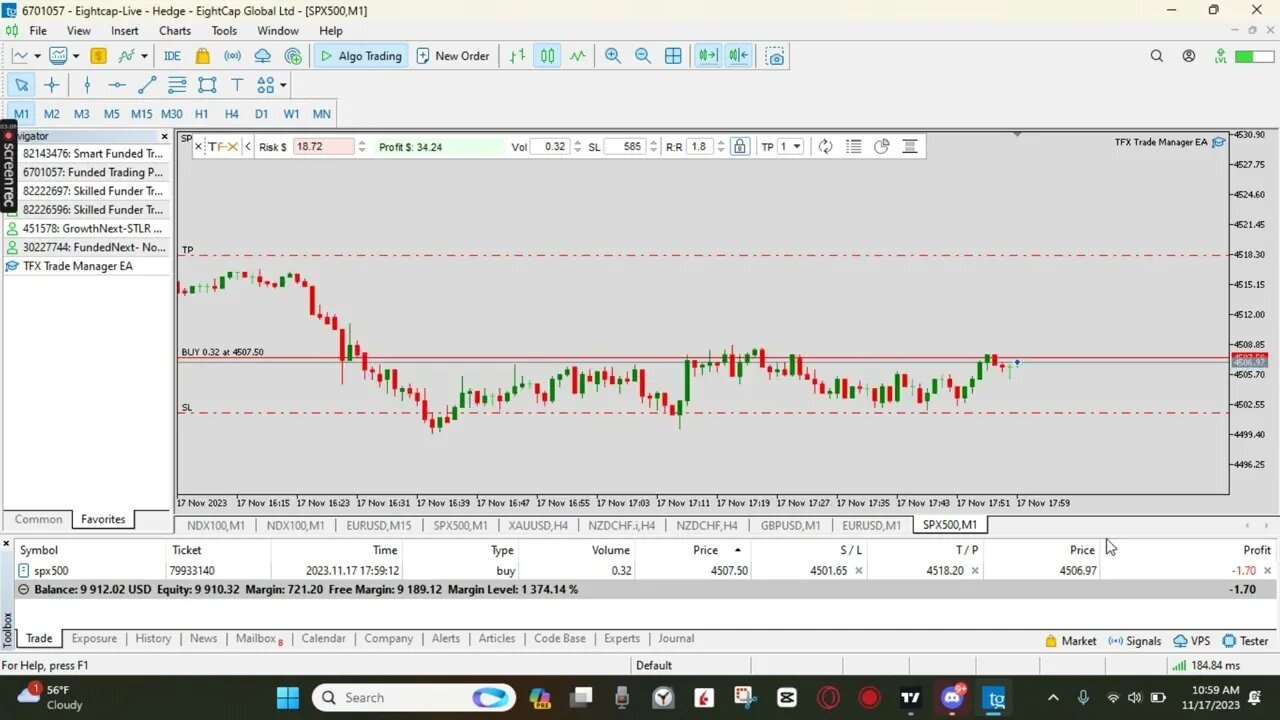This screenshot has height=720, width=1280.
Task: Open the chart type dropdown arrow
Action: click(x=37, y=56)
